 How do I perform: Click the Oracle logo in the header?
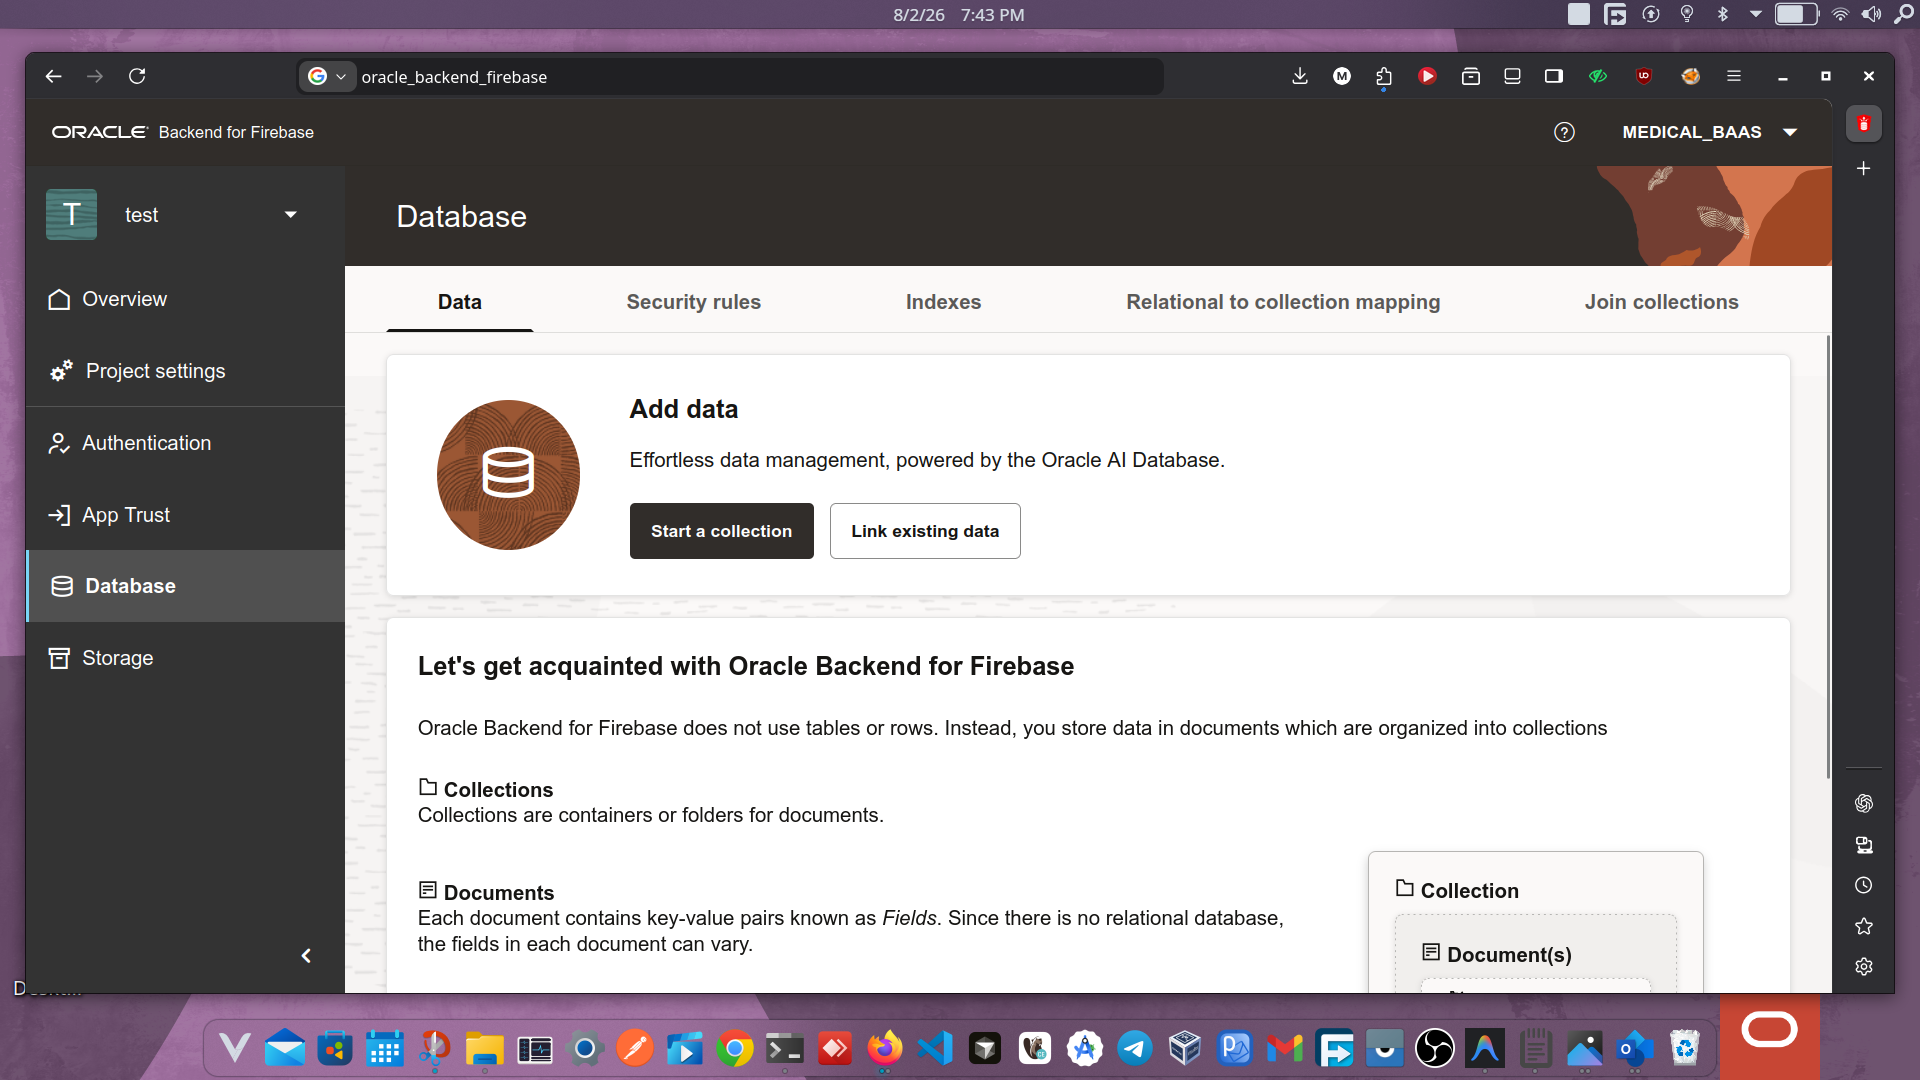99,132
